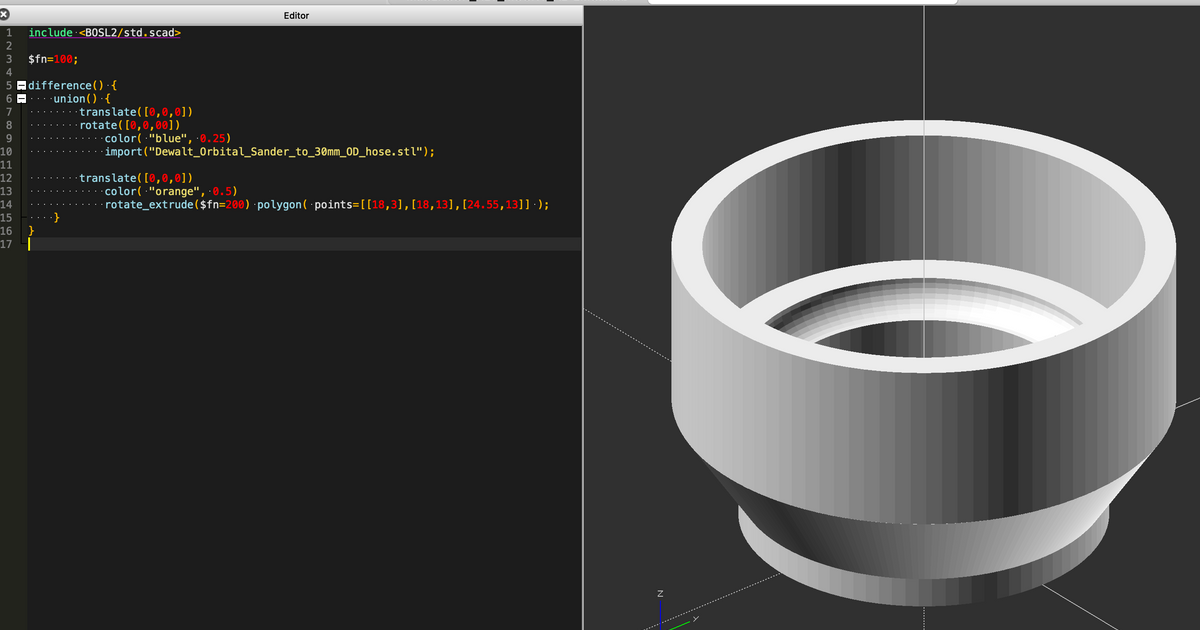
Task: Select the "blue" color string
Action: 168,138
